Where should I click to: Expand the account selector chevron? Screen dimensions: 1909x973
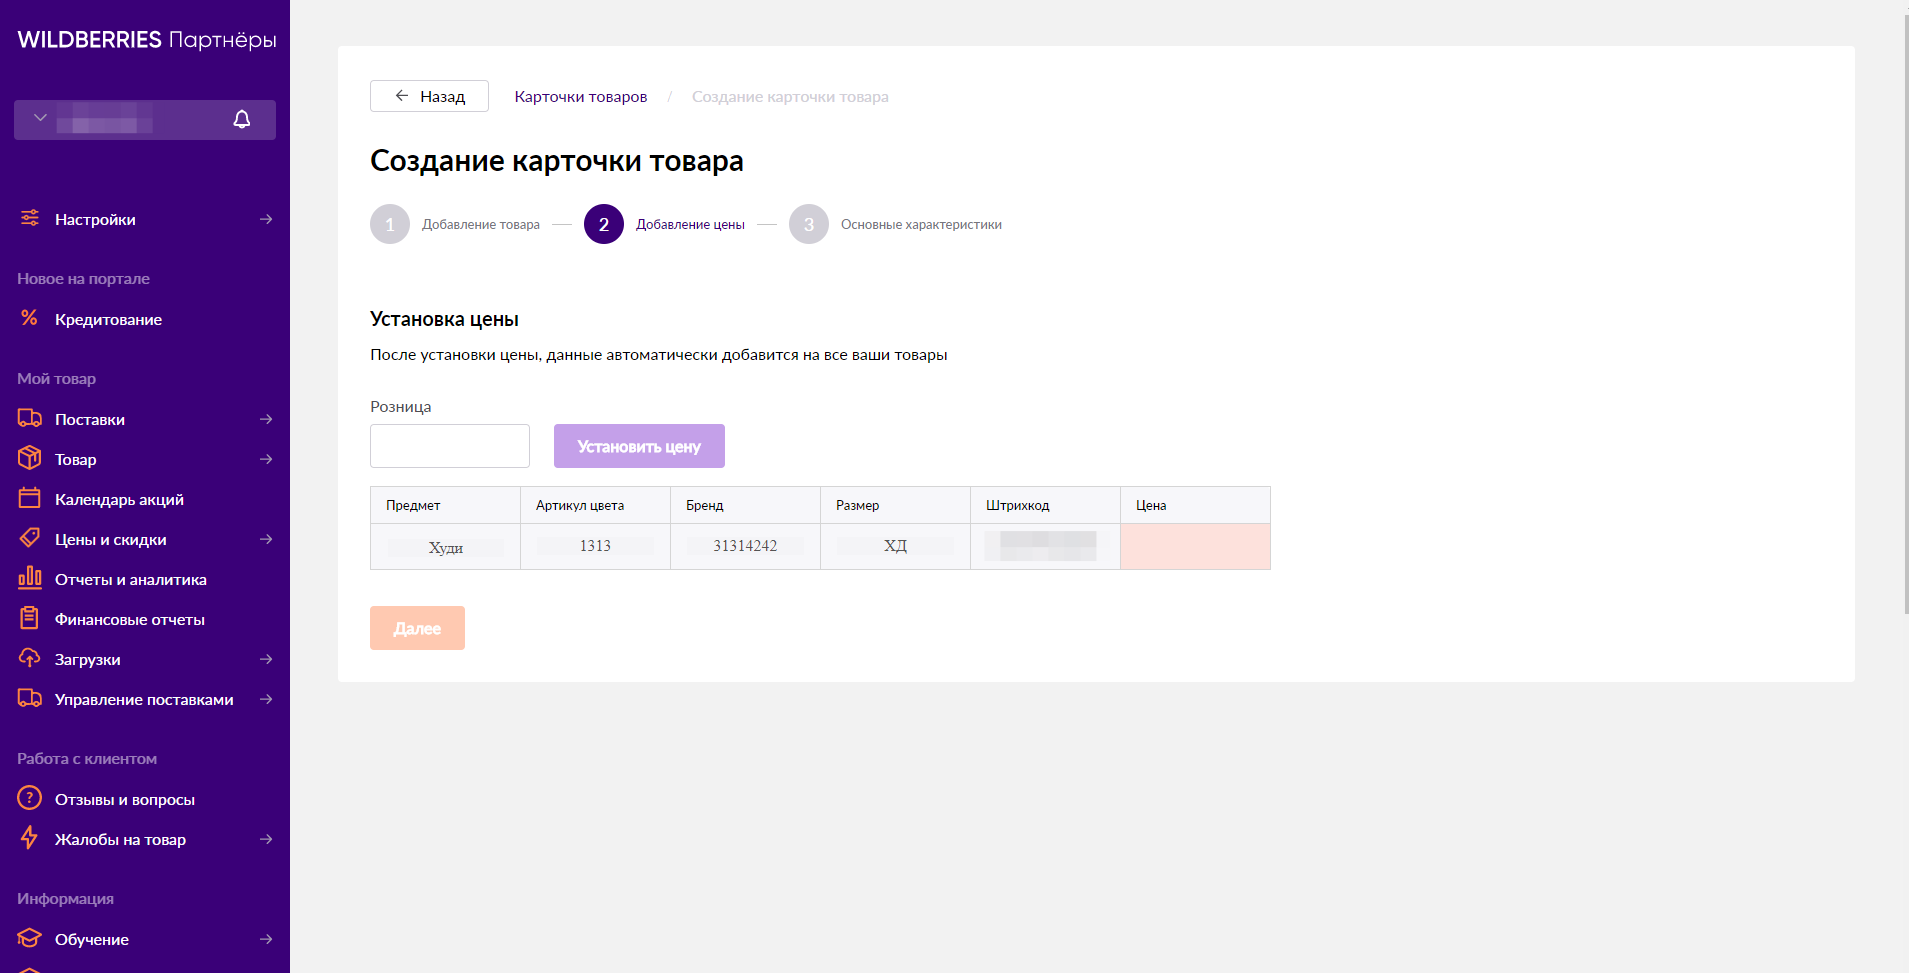pos(40,118)
